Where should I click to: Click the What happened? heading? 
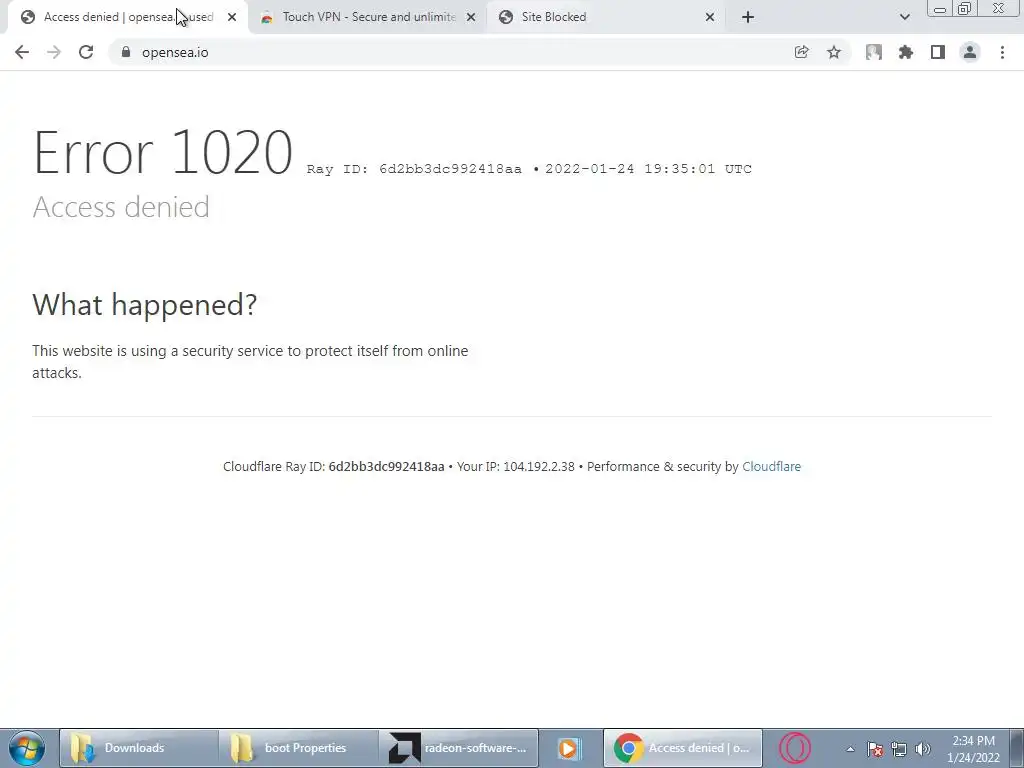tap(144, 304)
